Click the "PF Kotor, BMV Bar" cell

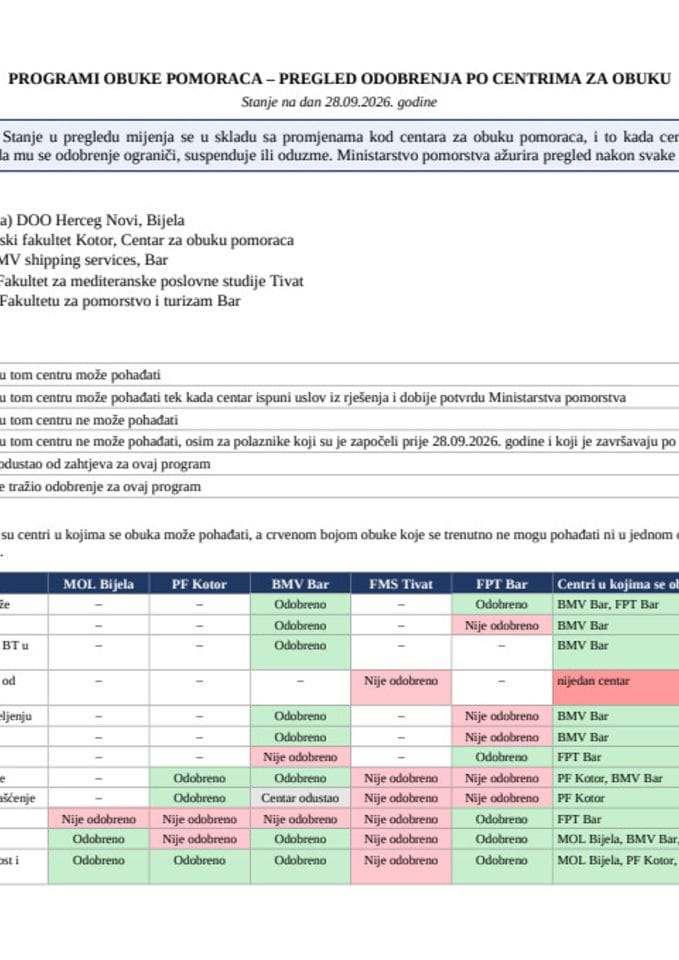(616, 779)
